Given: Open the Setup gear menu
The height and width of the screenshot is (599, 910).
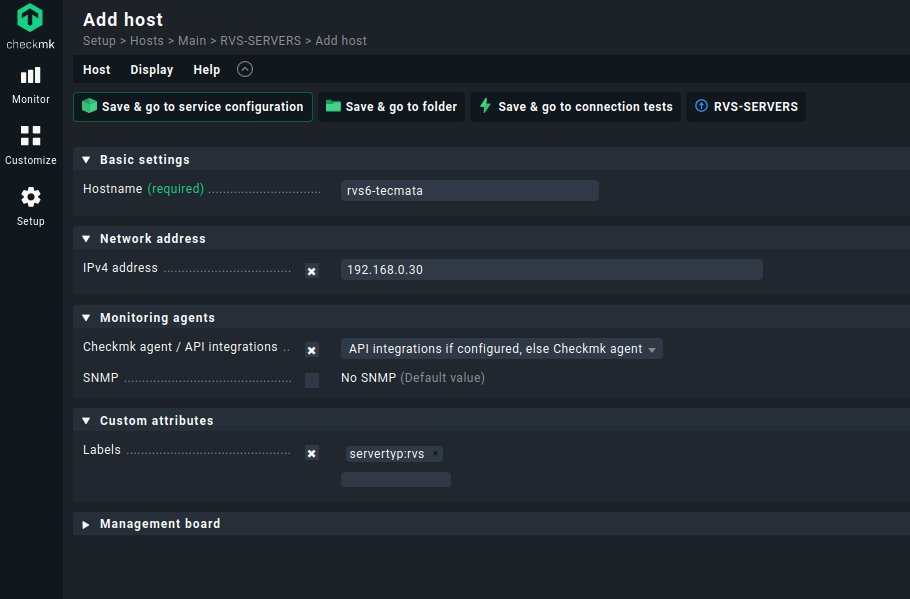Looking at the screenshot, I should 31,206.
